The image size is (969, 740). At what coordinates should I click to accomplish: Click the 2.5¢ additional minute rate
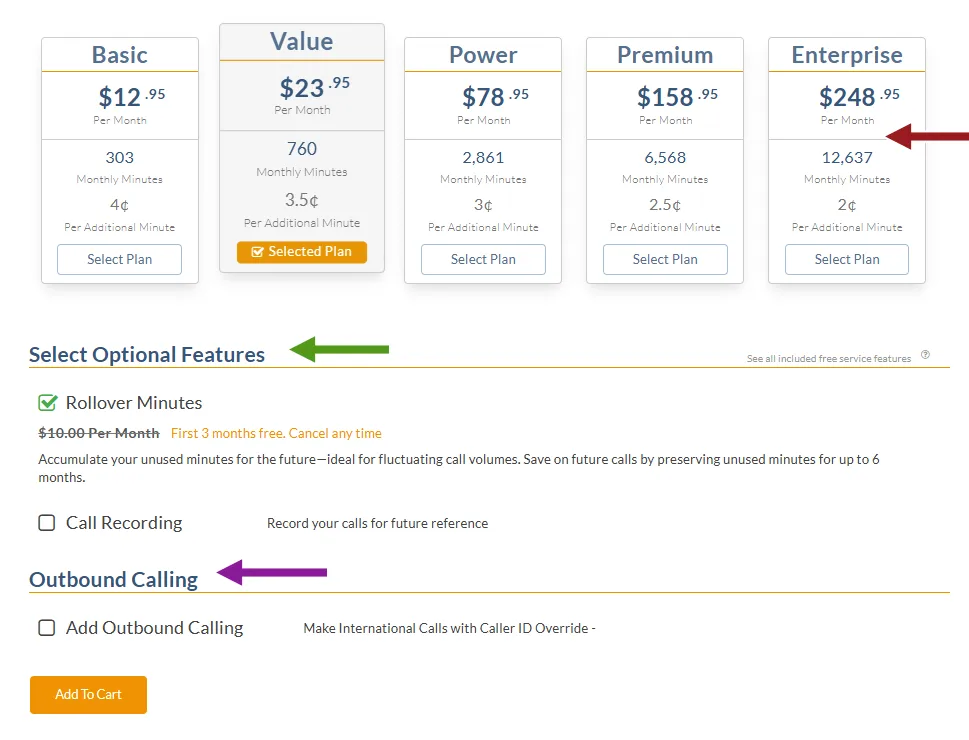coord(665,205)
